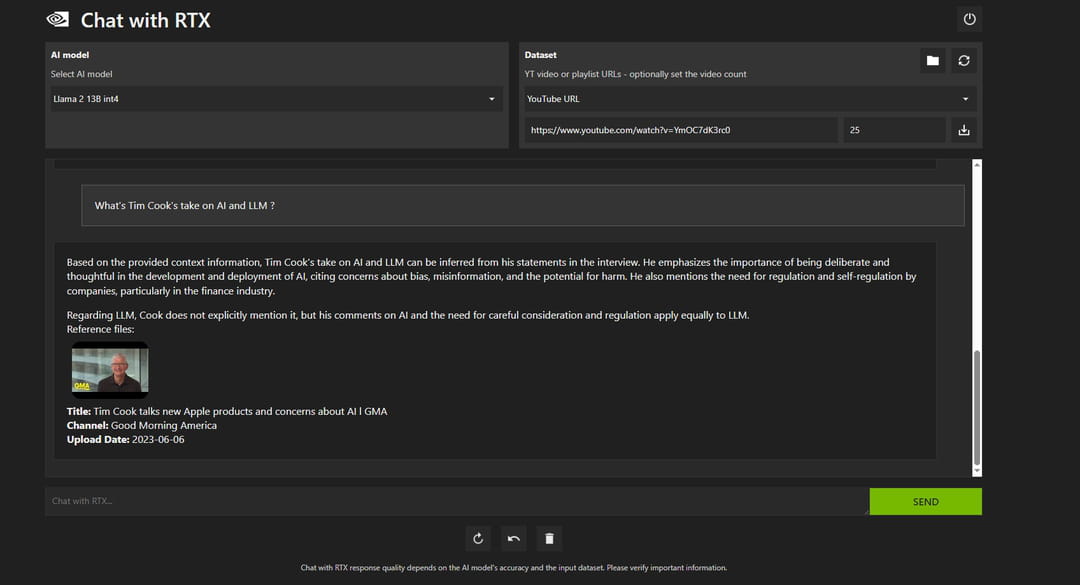Click the SEND button

[x=925, y=502]
